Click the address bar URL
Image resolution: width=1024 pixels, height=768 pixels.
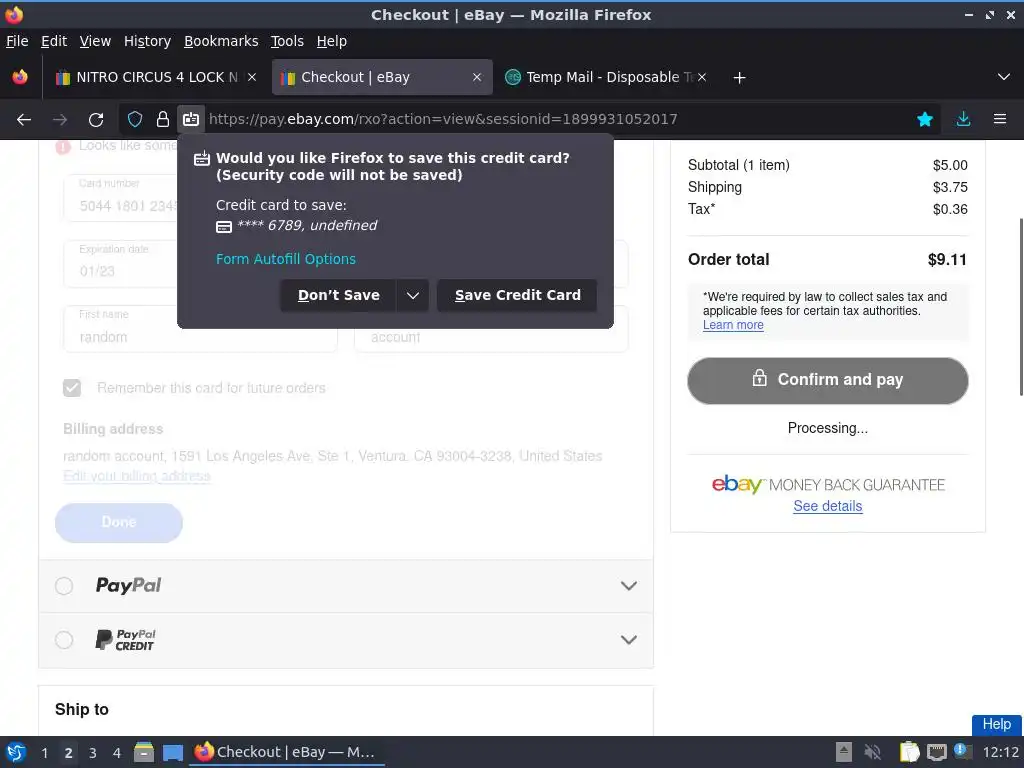[x=443, y=119]
